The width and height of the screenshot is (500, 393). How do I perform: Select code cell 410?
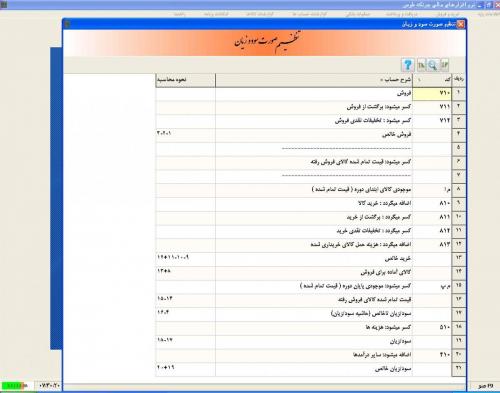(432, 355)
